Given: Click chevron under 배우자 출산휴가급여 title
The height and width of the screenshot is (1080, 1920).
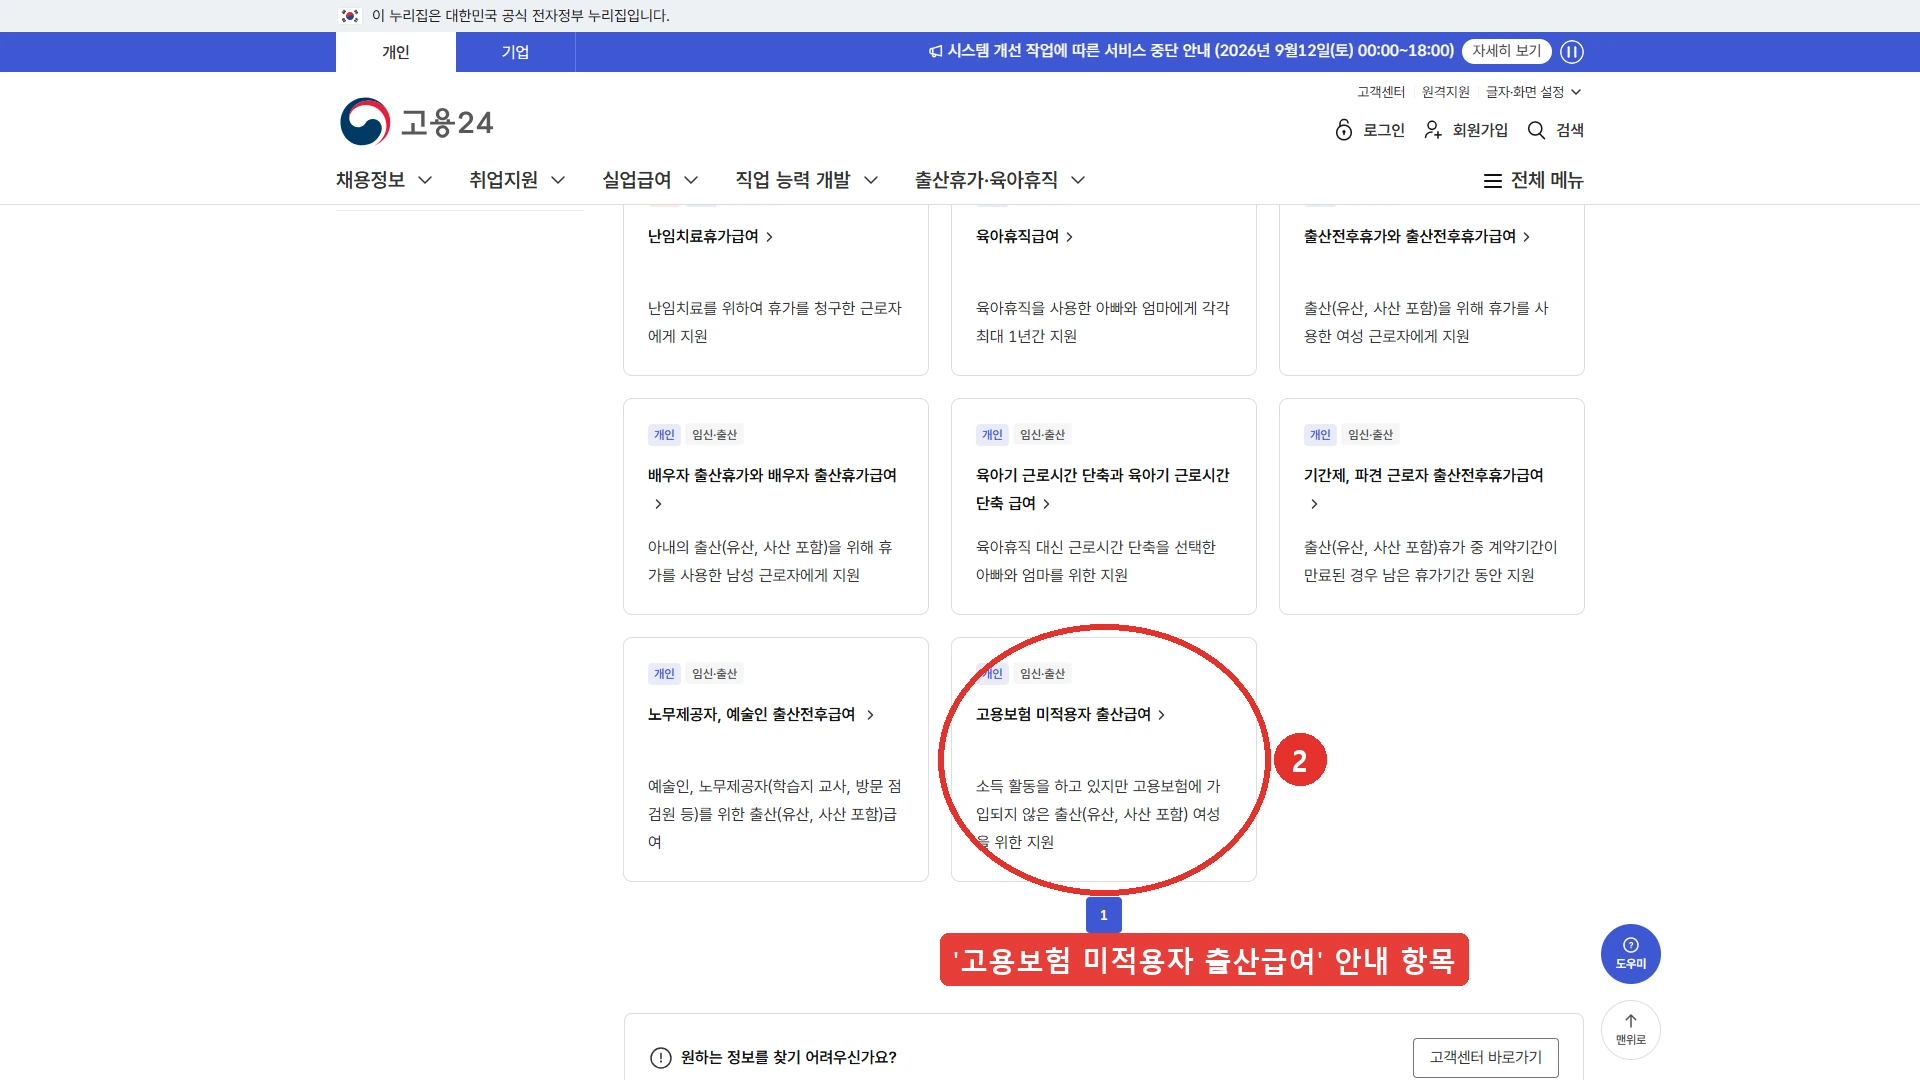Looking at the screenshot, I should pyautogui.click(x=657, y=504).
